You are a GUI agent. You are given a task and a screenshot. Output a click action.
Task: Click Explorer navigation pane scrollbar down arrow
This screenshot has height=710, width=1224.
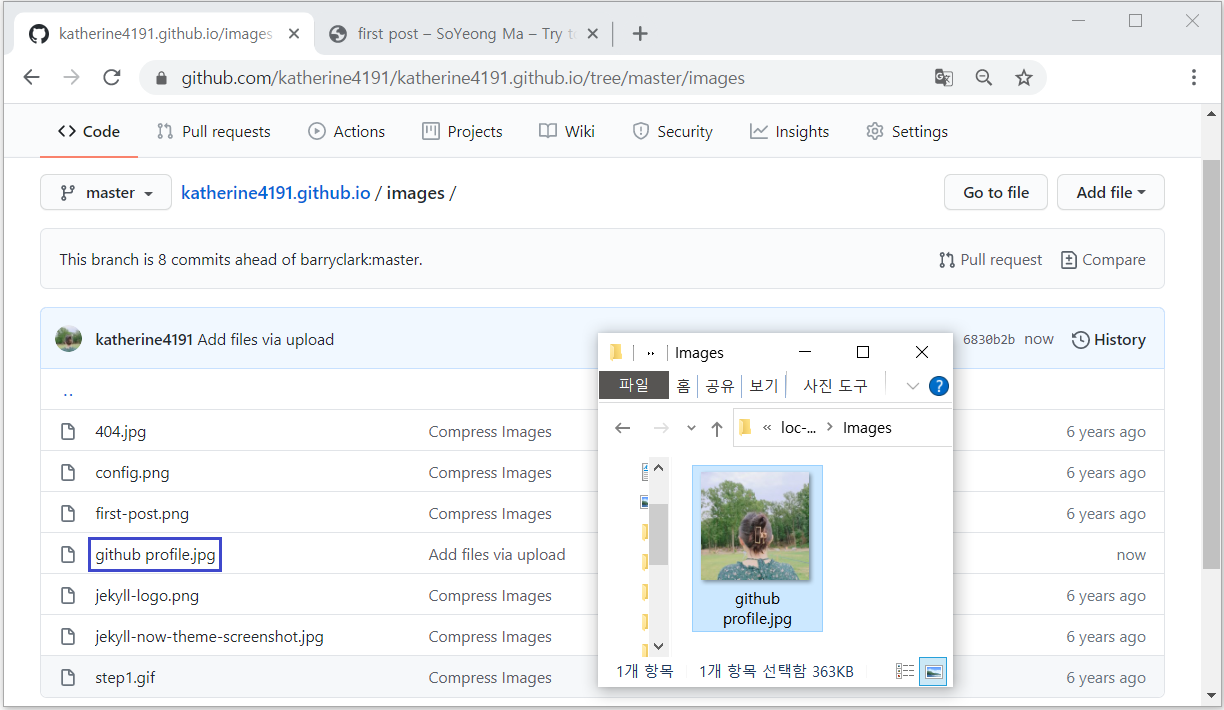point(658,647)
